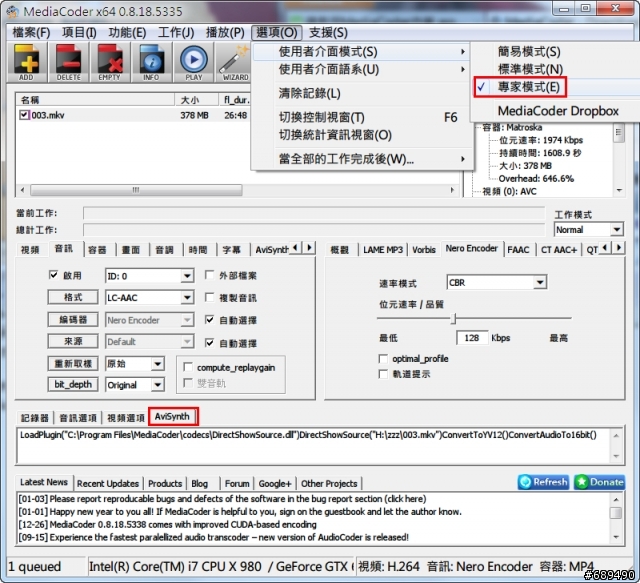This screenshot has width=640, height=583.
Task: Click the 格式 button
Action: pos(73,297)
